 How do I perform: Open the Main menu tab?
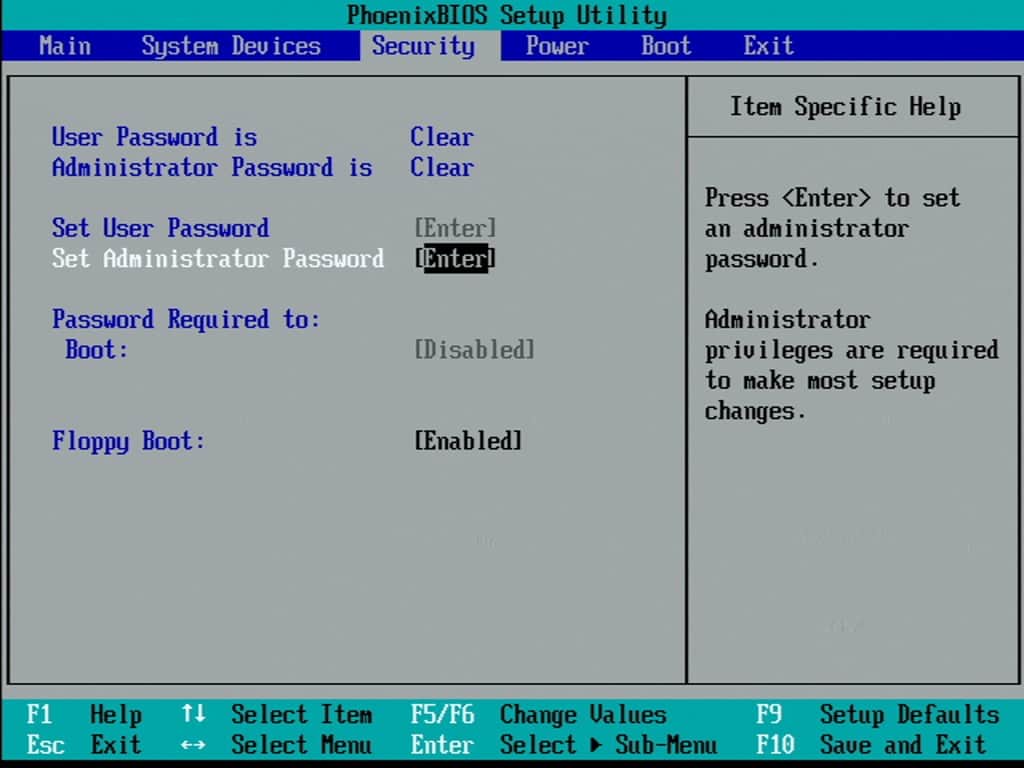point(65,46)
